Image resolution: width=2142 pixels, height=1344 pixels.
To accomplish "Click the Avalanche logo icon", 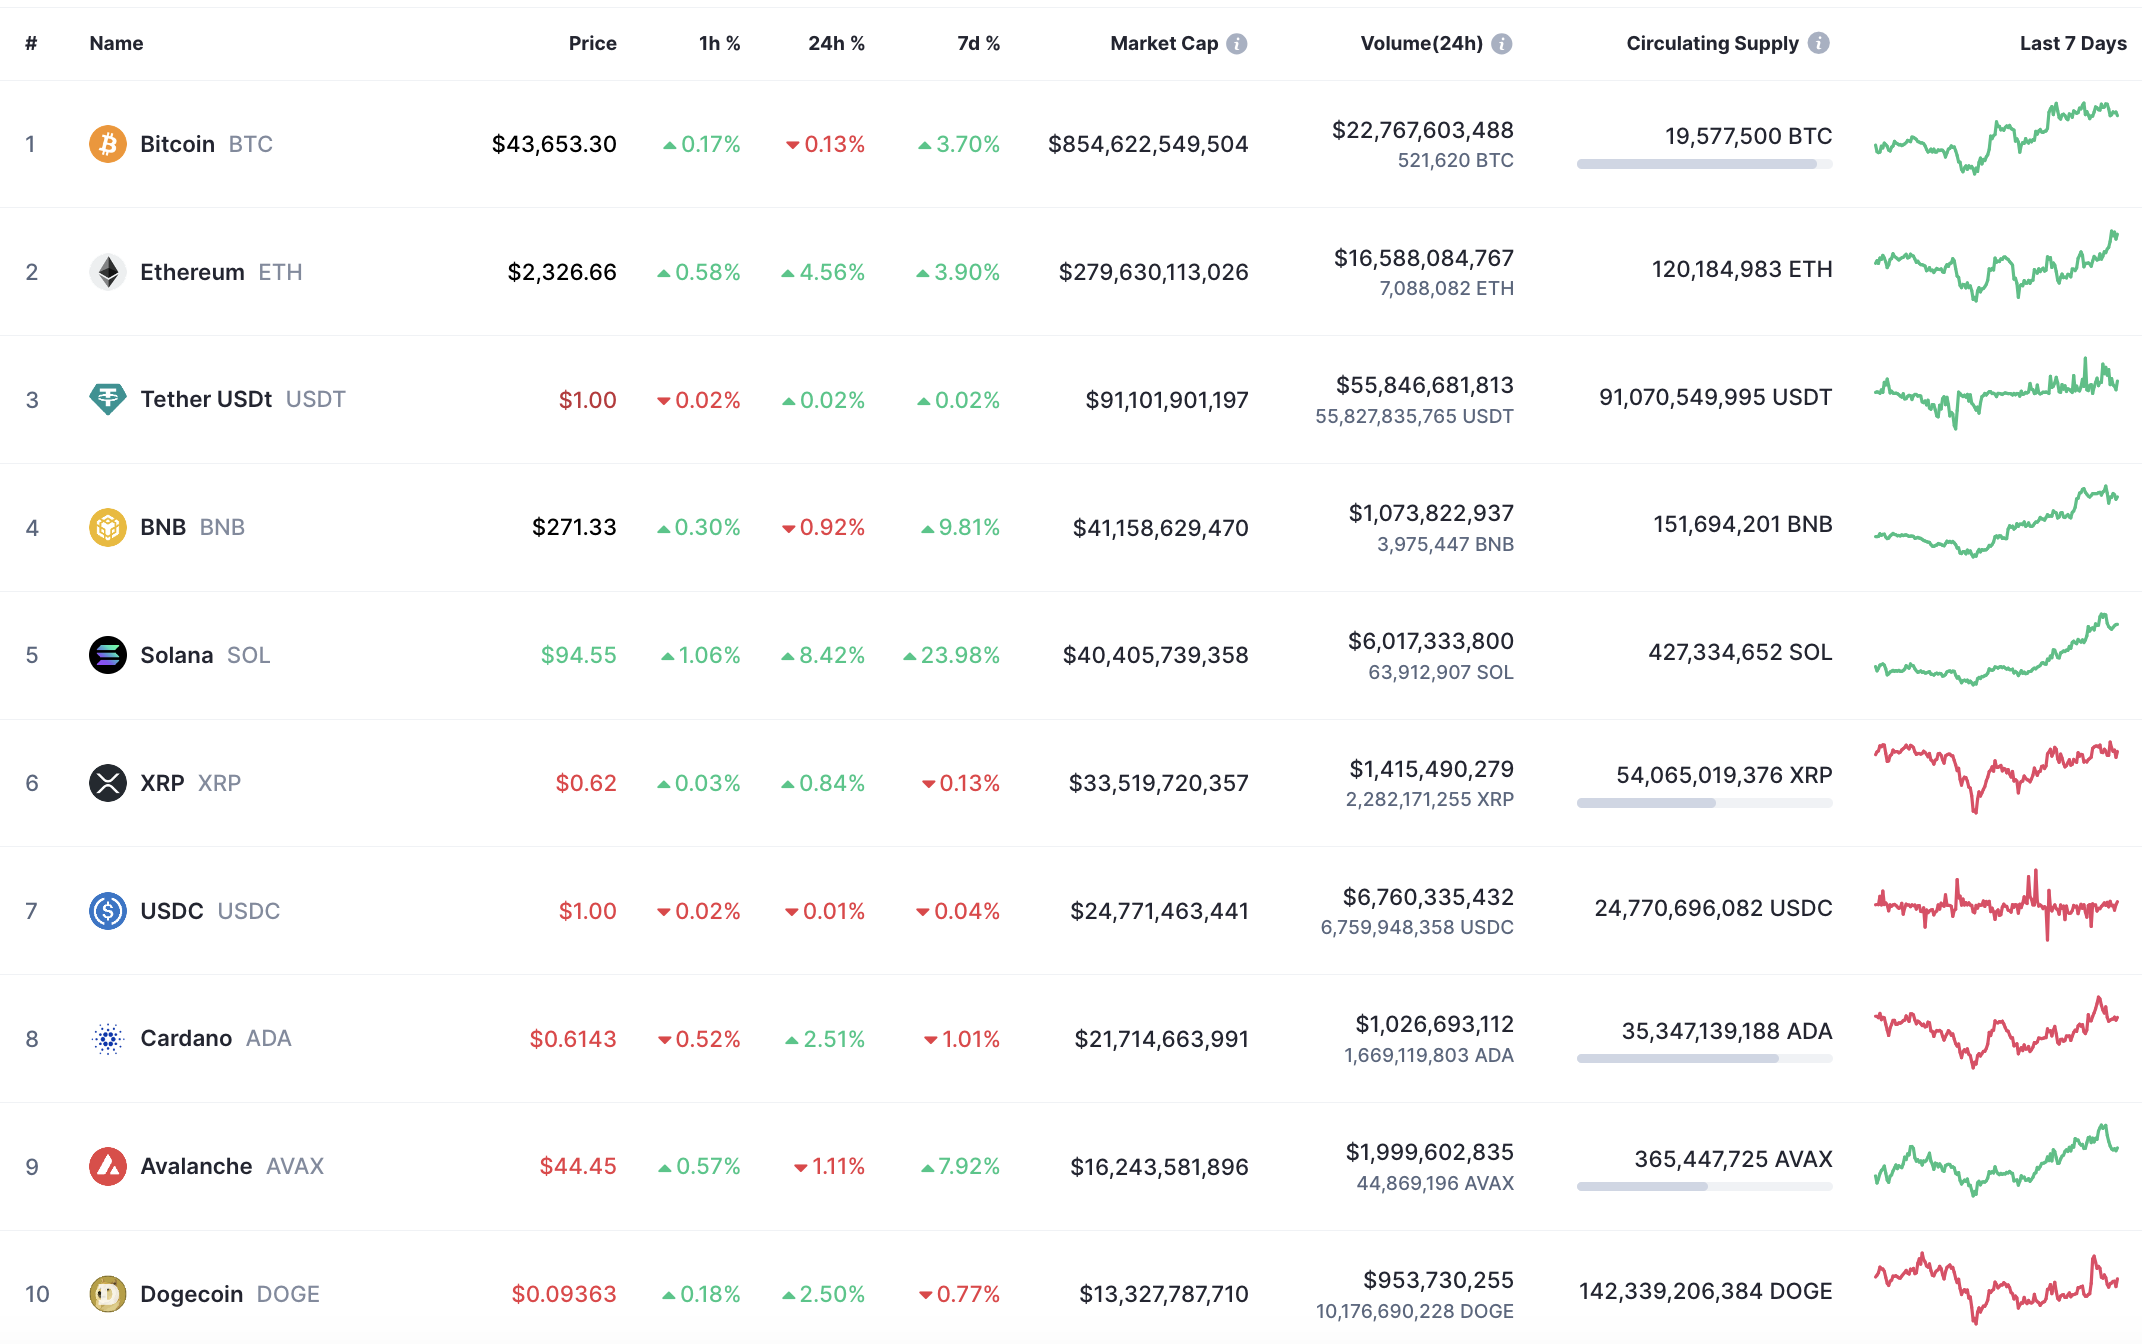I will [x=108, y=1166].
